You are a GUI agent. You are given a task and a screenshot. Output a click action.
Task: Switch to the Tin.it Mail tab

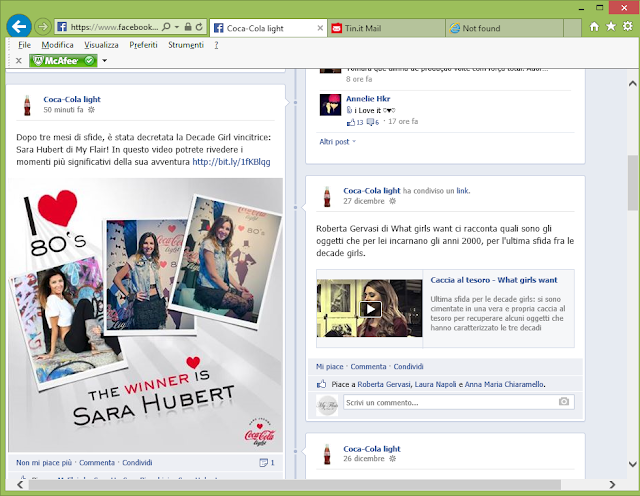point(386,28)
